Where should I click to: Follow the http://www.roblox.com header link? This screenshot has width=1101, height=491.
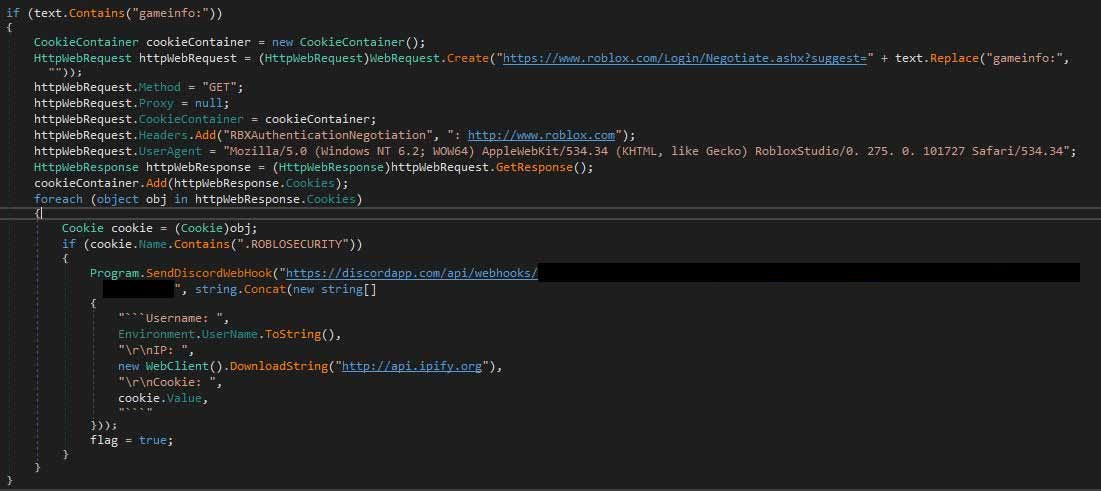coord(541,135)
